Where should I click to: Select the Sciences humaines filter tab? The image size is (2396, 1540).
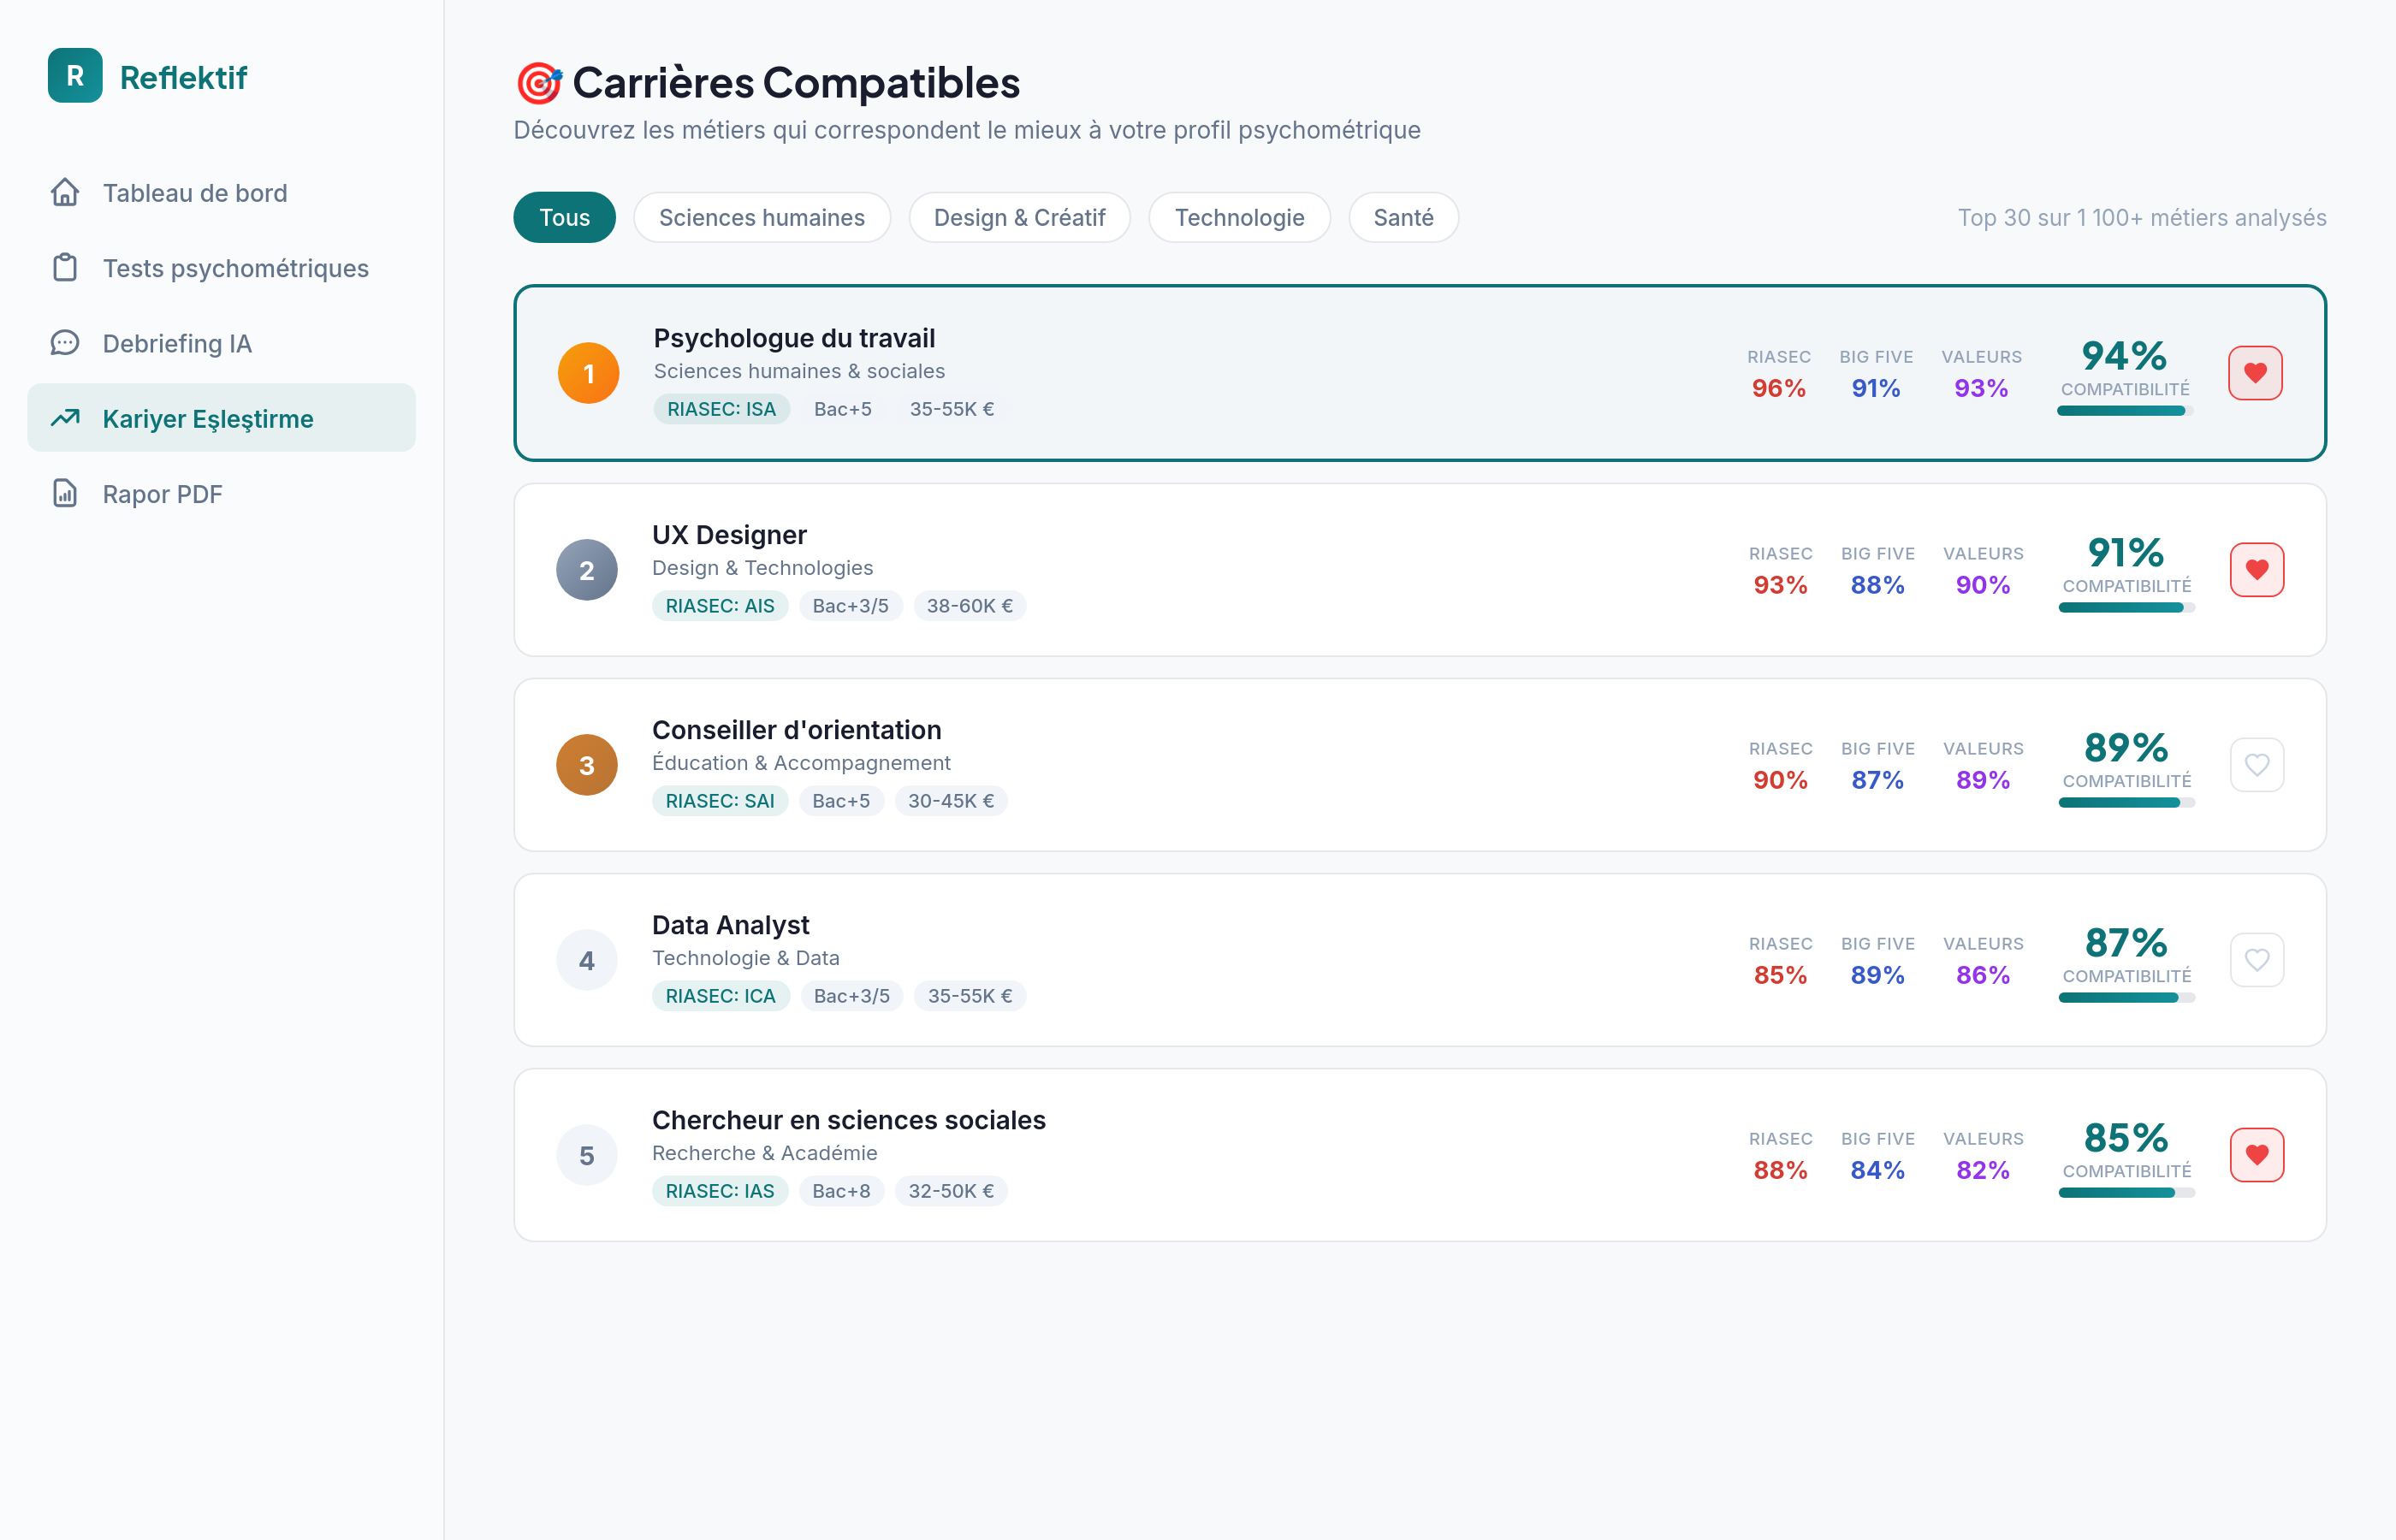pyautogui.click(x=761, y=217)
